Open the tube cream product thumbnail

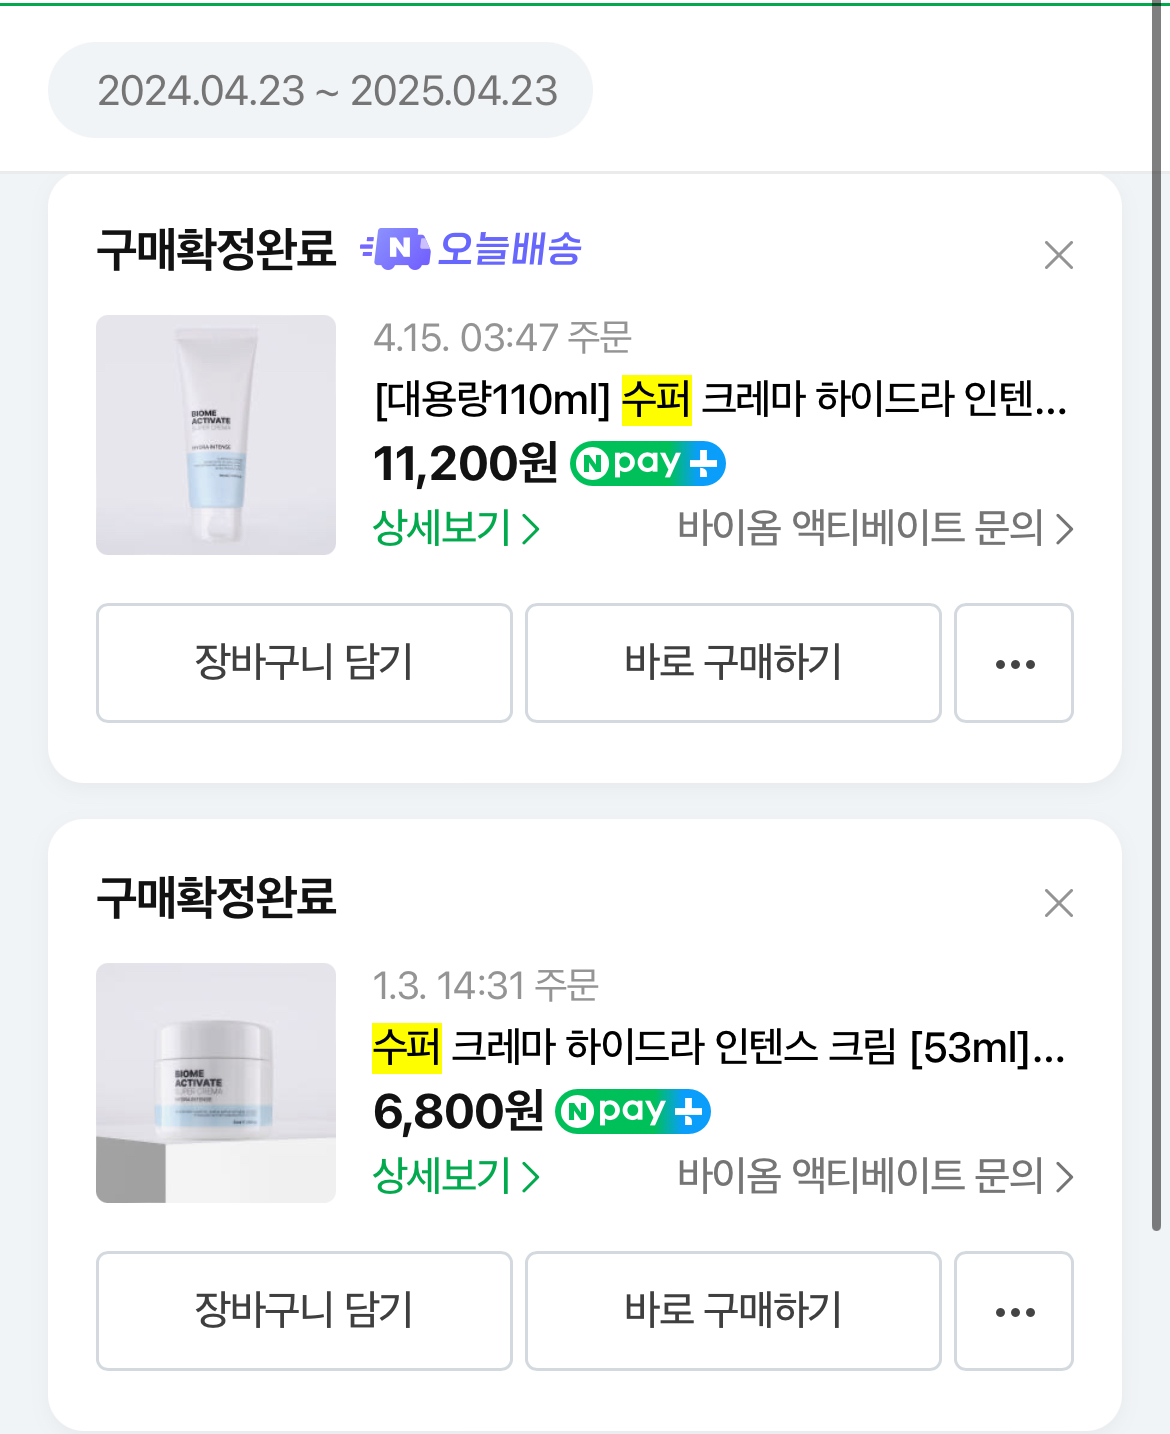216,435
